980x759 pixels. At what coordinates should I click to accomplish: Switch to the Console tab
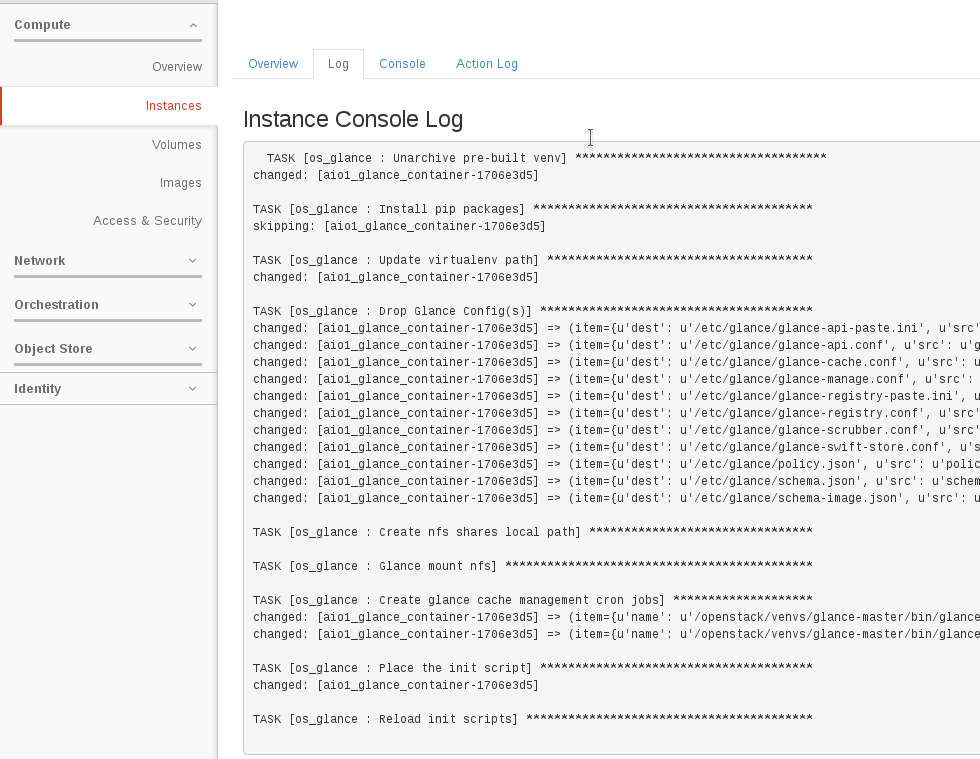tap(402, 63)
